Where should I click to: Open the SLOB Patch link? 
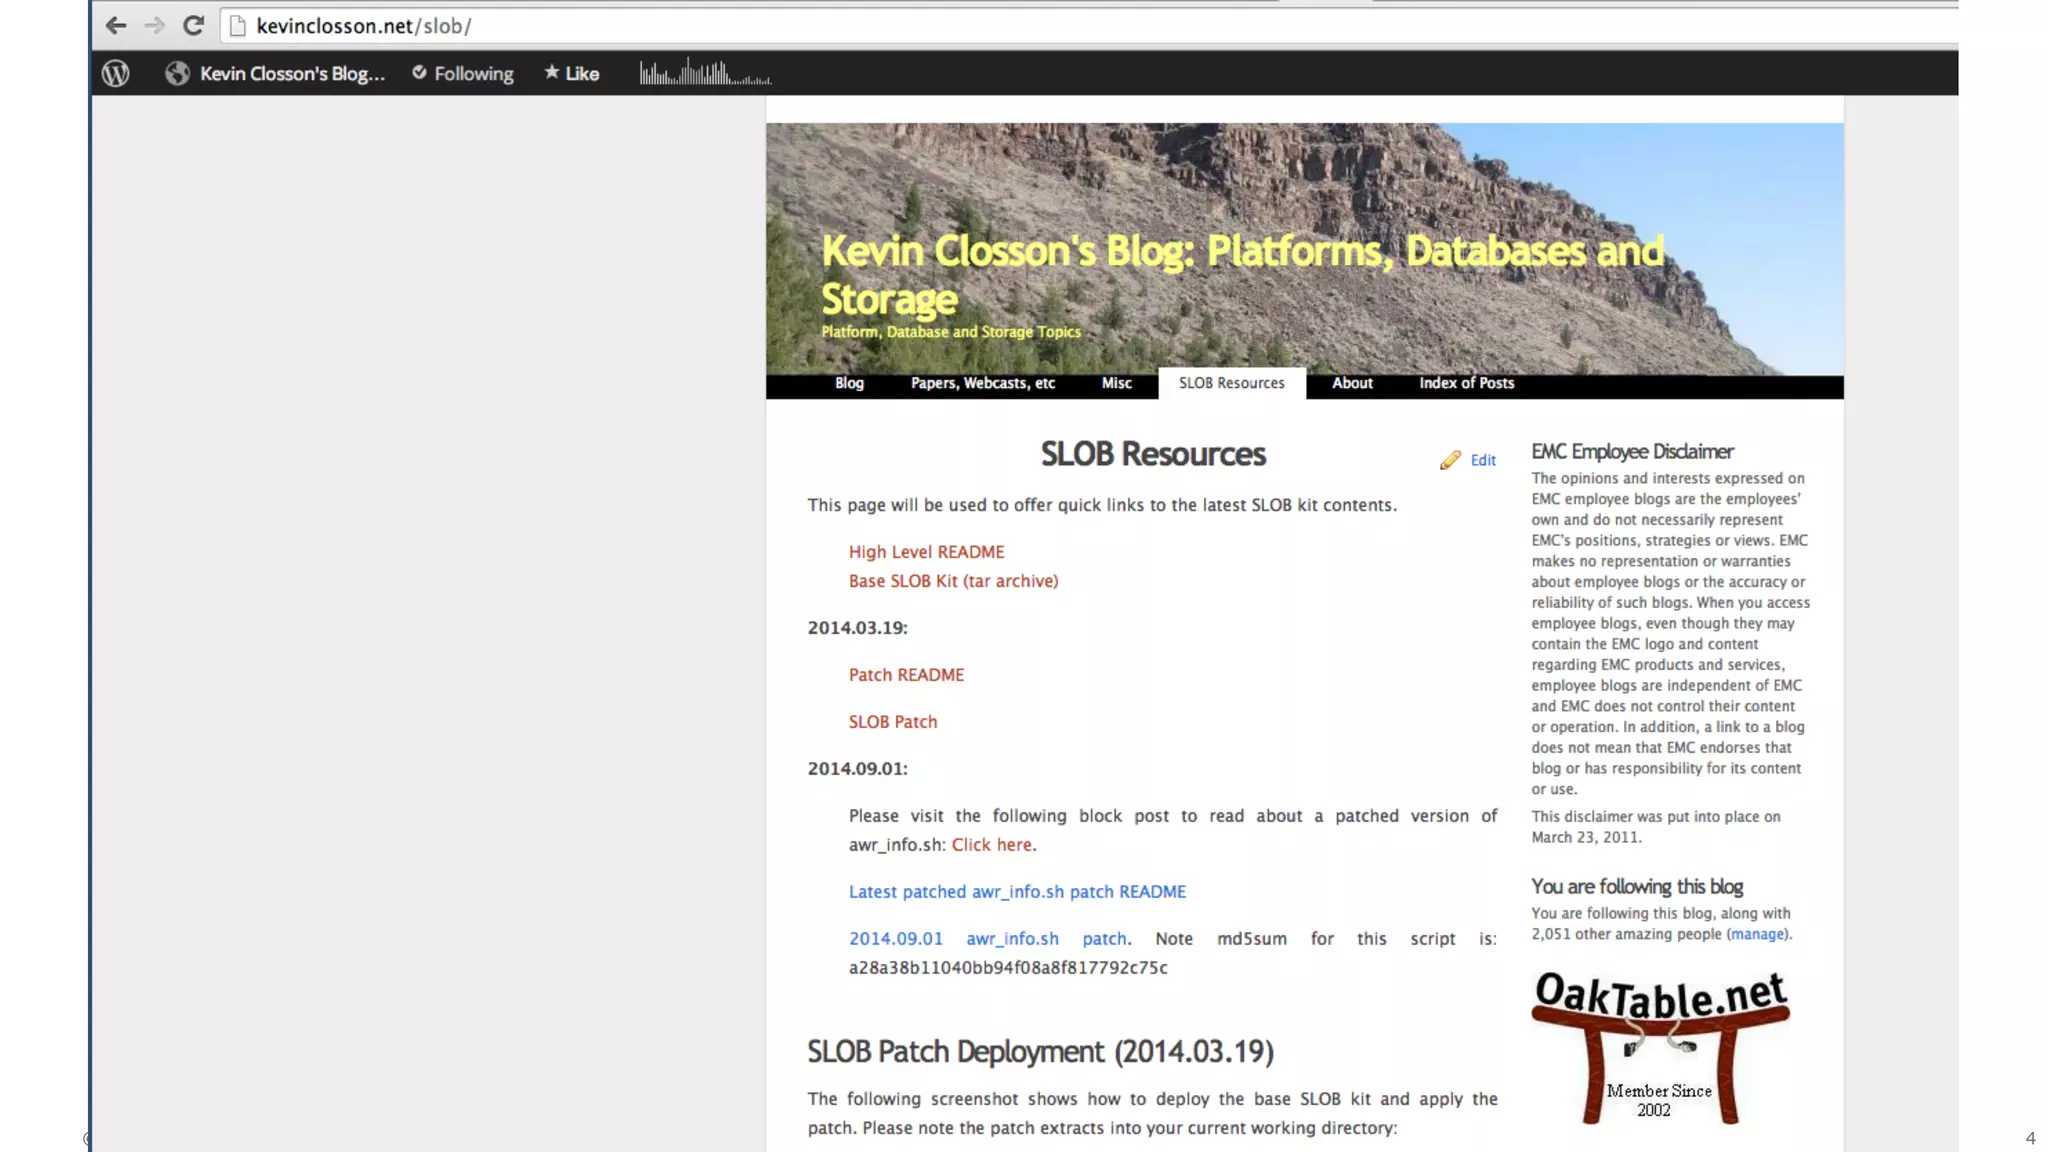(892, 722)
